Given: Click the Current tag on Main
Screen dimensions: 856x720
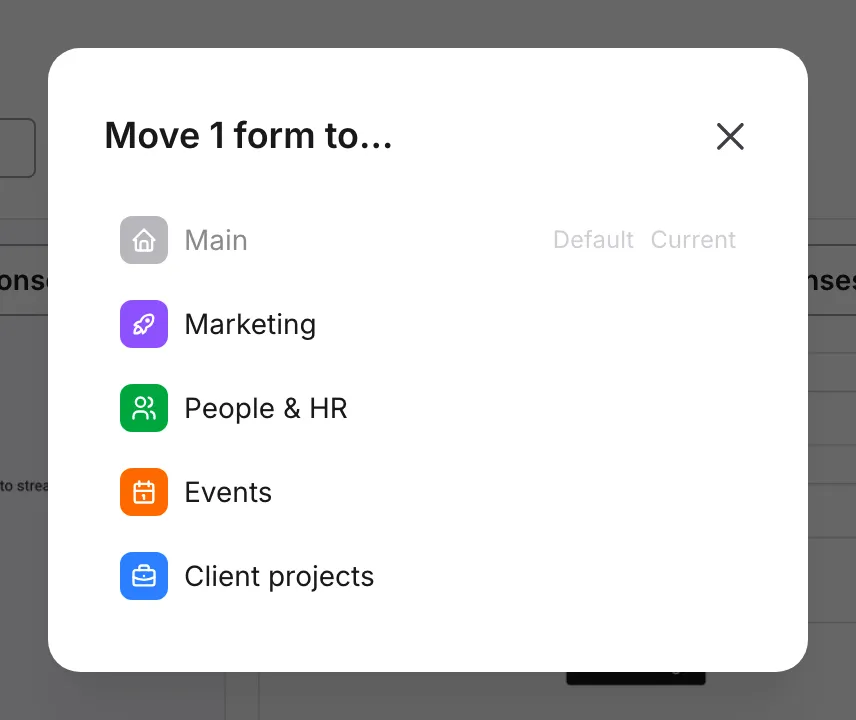Looking at the screenshot, I should (693, 240).
